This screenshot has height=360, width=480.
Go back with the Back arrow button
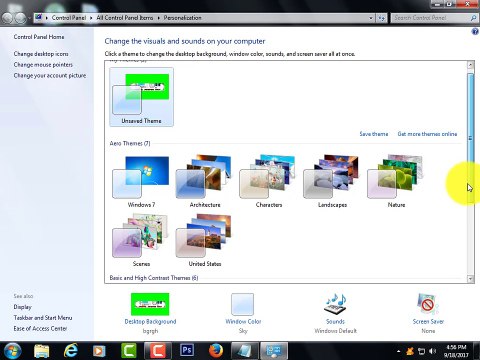pyautogui.click(x=7, y=18)
